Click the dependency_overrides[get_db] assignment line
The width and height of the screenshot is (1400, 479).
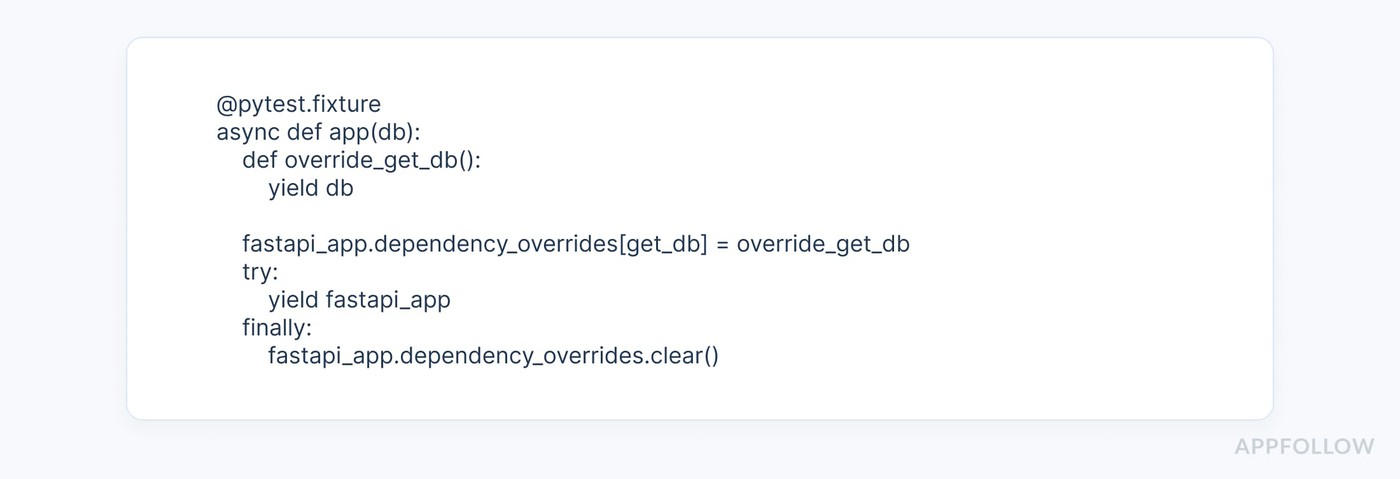pyautogui.click(x=576, y=244)
